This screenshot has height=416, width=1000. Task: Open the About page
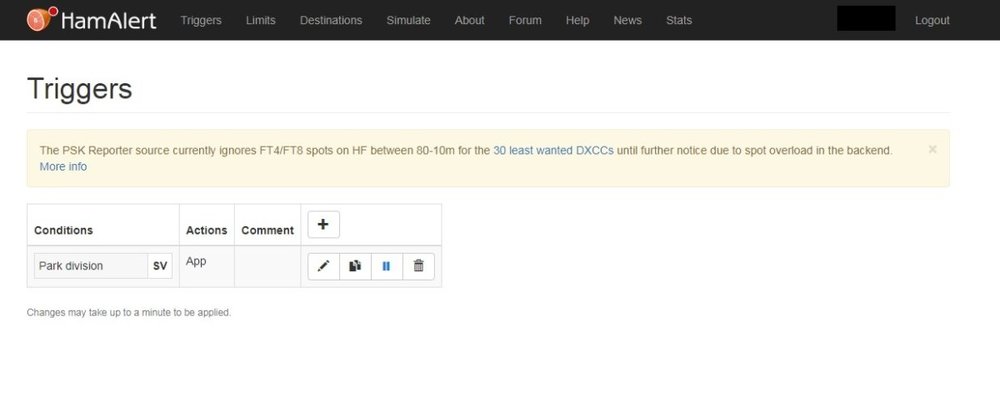point(469,20)
